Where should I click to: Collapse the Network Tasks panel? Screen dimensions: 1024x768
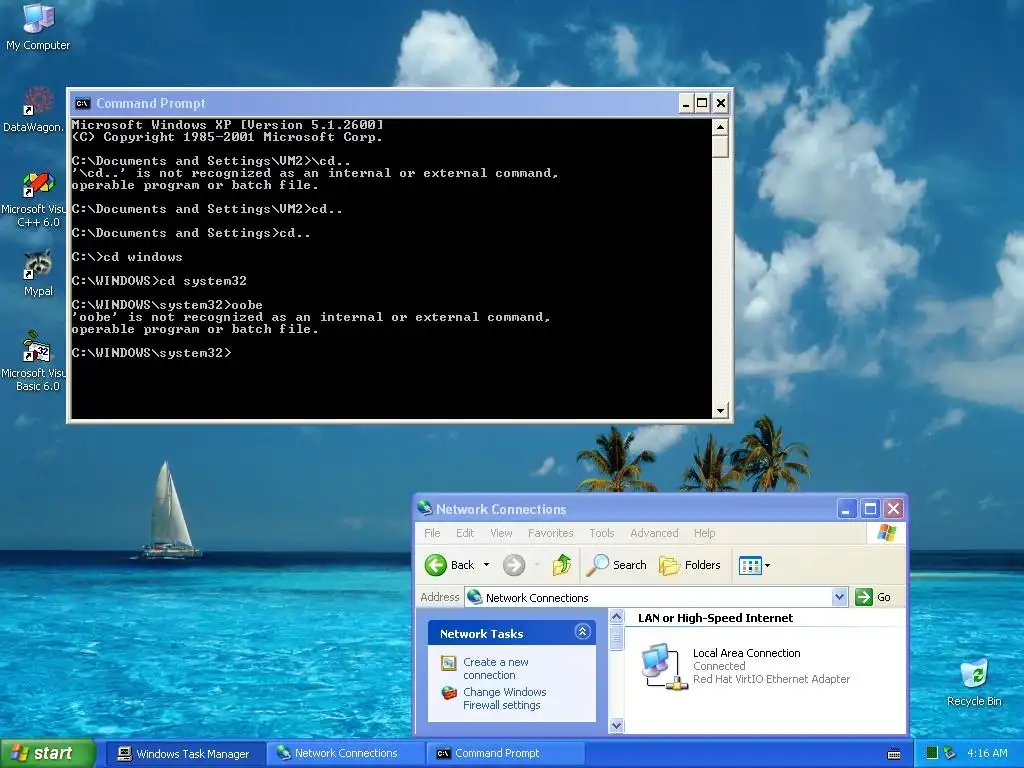click(582, 632)
